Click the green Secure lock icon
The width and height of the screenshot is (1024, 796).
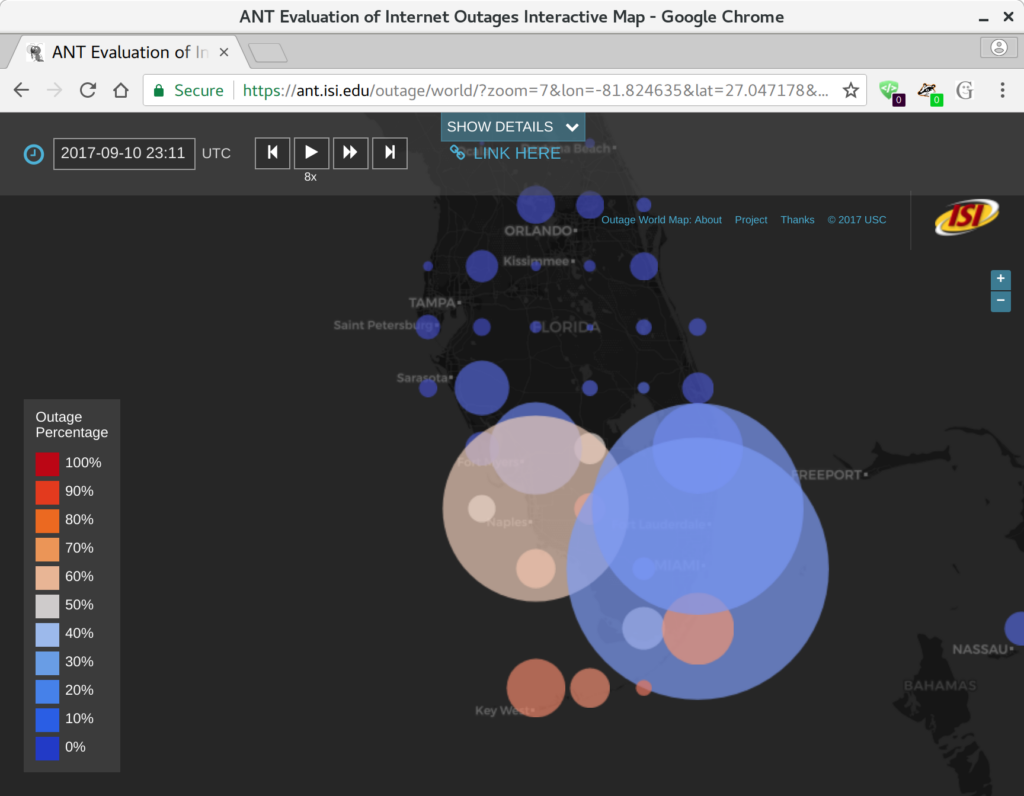click(159, 90)
